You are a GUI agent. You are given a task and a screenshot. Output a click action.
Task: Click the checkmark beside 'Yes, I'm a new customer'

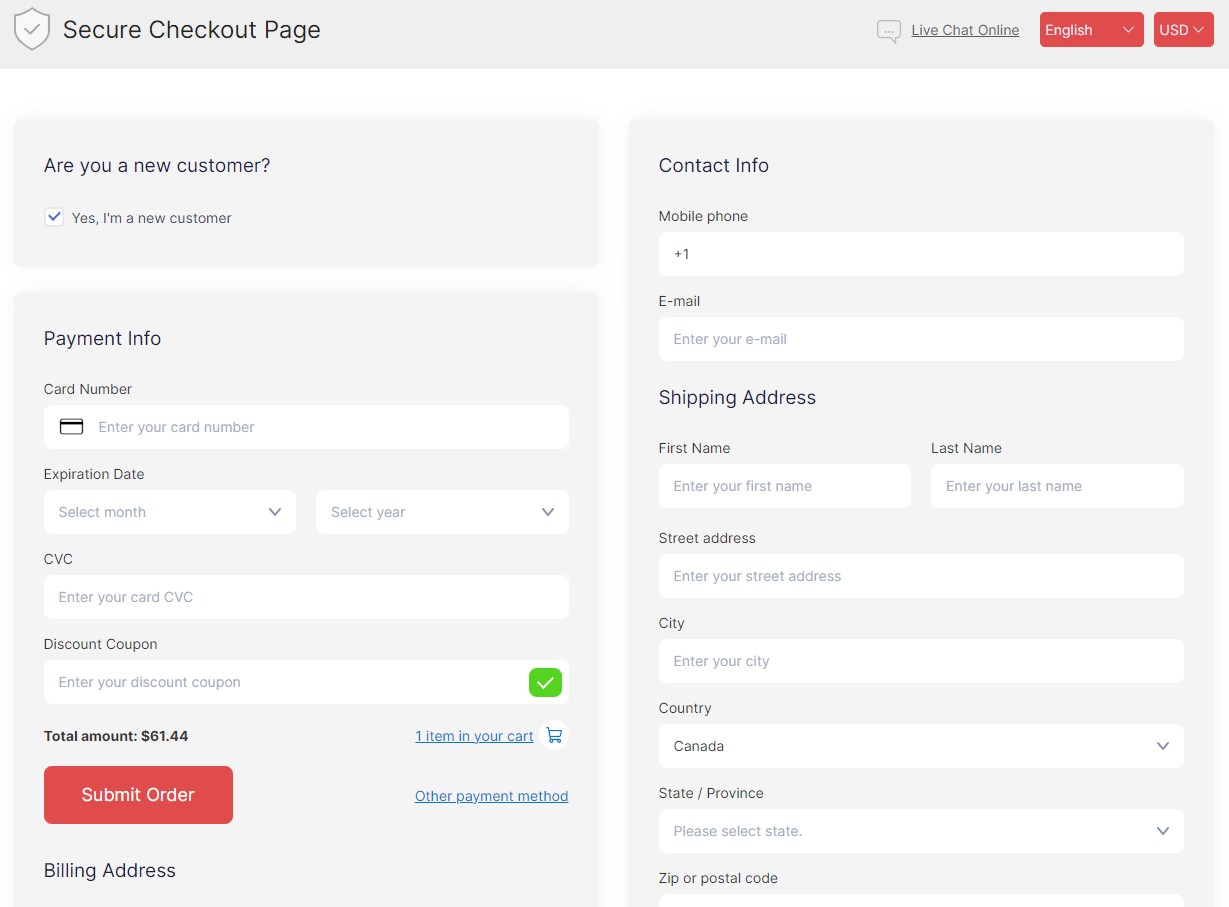pyautogui.click(x=54, y=216)
